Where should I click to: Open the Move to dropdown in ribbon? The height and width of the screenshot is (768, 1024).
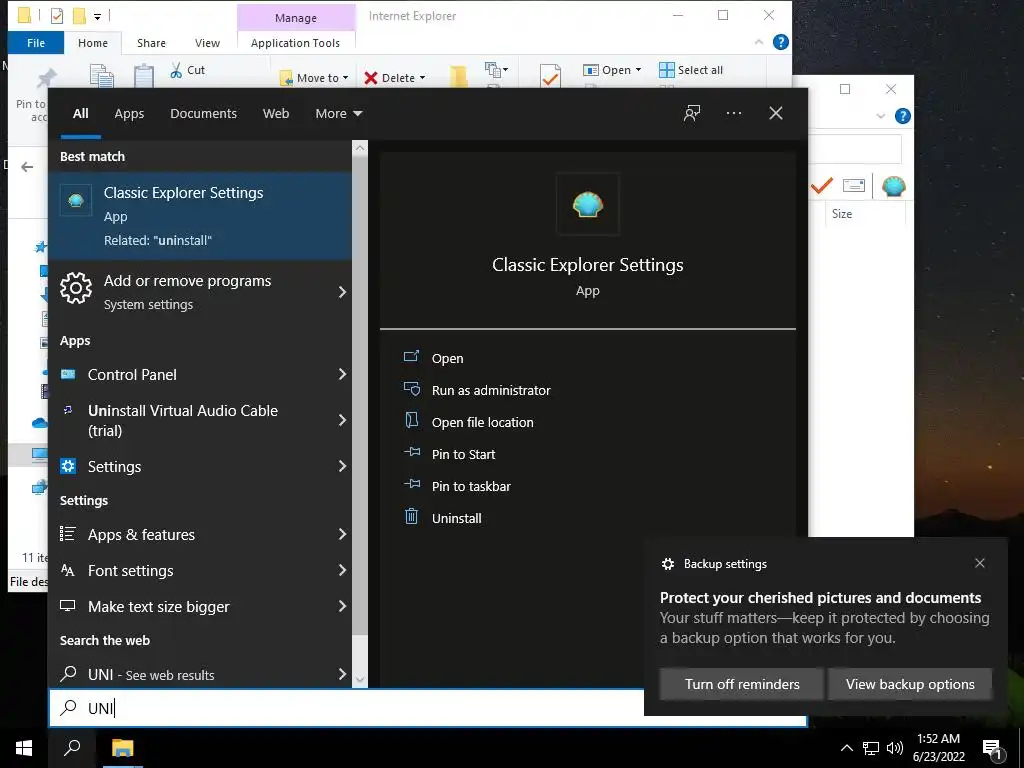[345, 78]
